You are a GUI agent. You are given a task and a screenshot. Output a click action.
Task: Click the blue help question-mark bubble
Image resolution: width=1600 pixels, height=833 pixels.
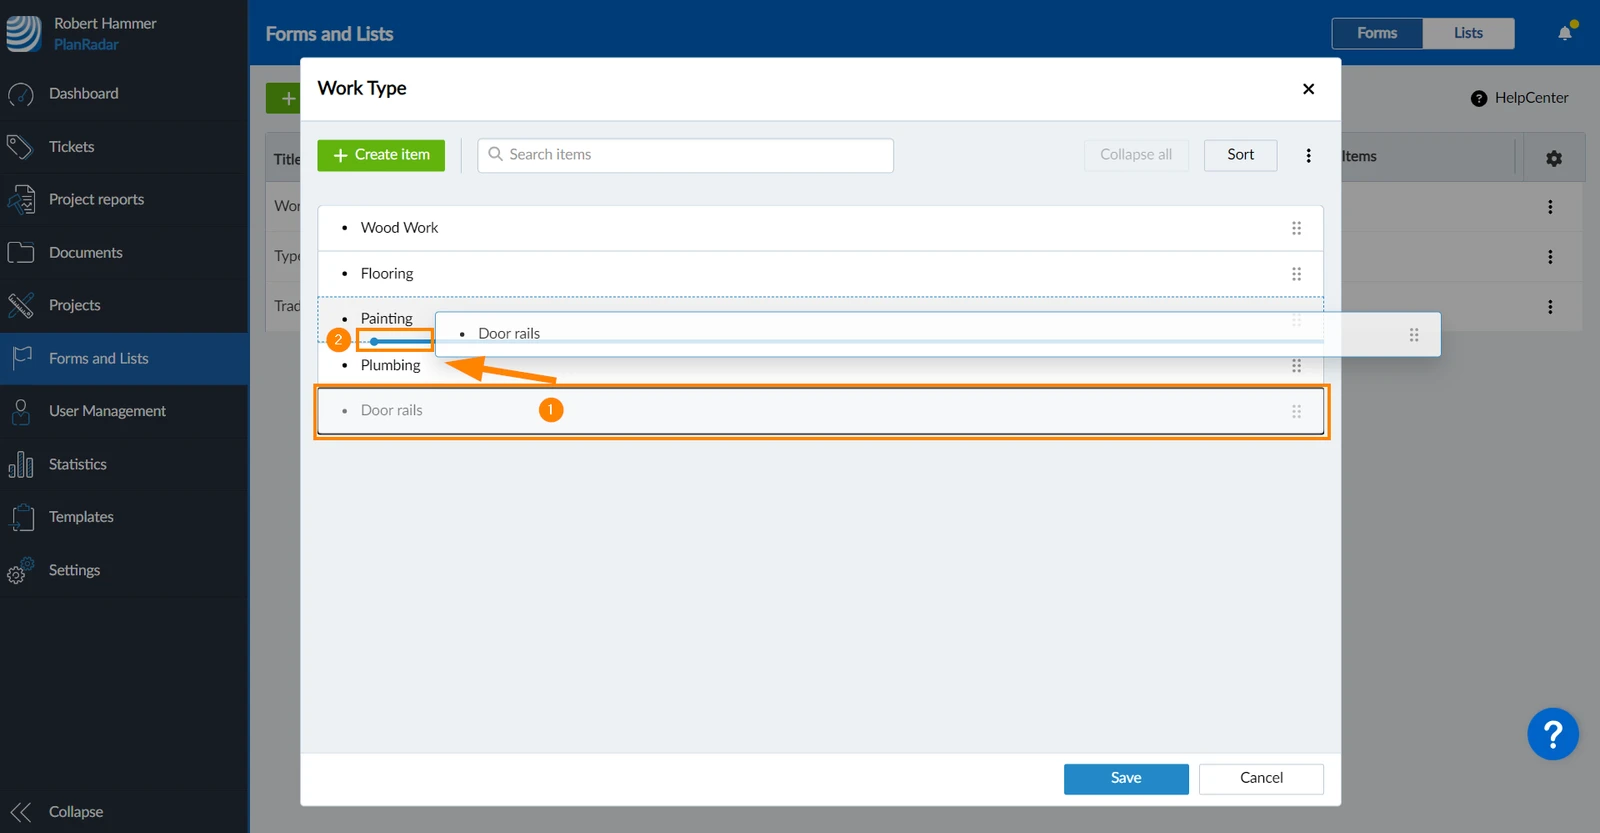point(1553,735)
